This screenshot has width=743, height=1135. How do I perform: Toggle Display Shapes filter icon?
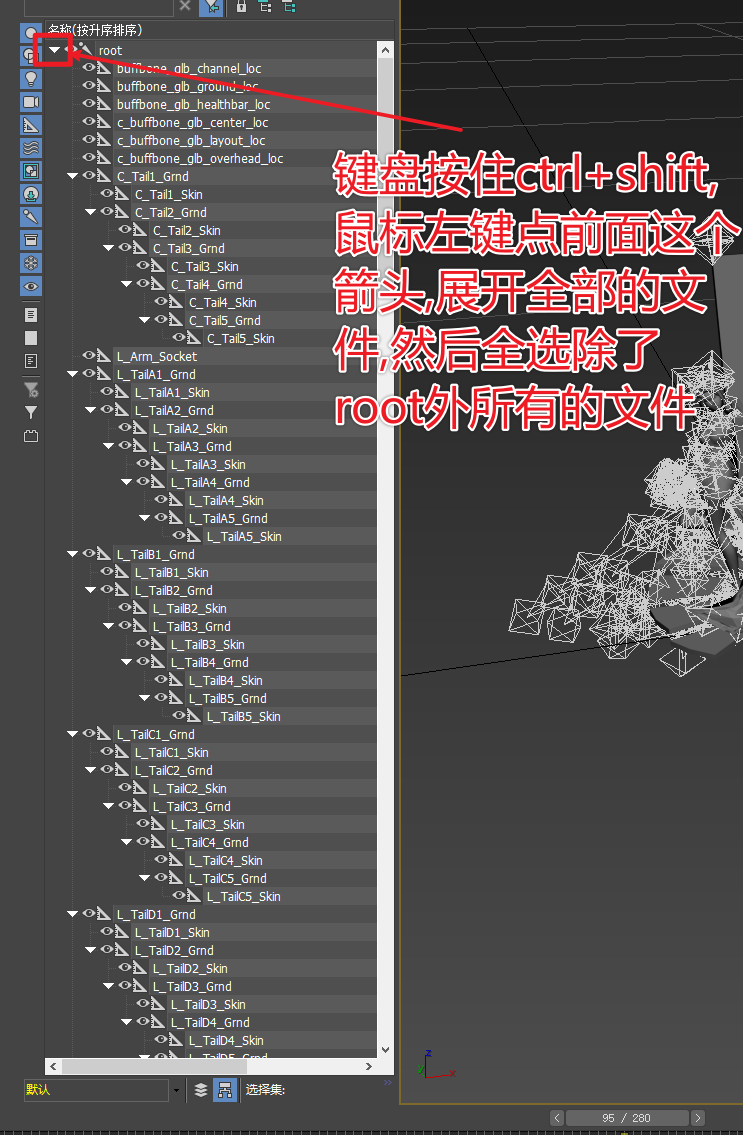pyautogui.click(x=30, y=56)
